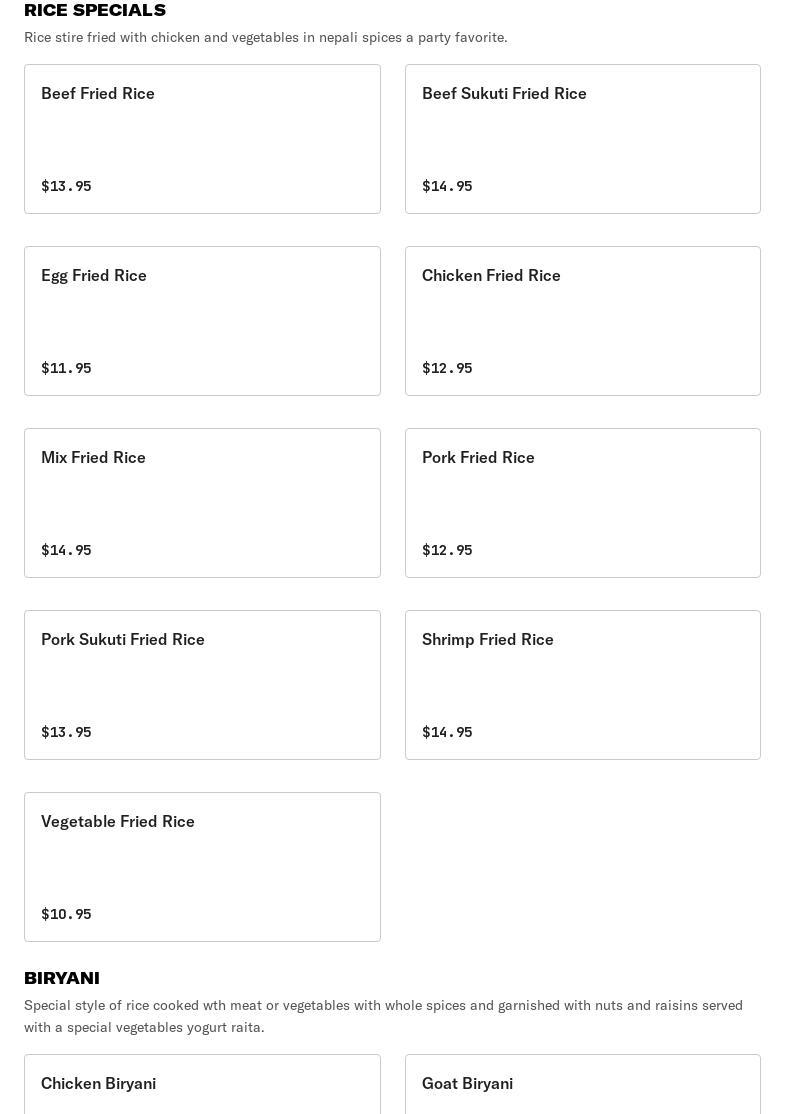Screen dimensions: 785x1114
Task: Choose the Shrimp Fried Rice card
Action: coord(582,685)
